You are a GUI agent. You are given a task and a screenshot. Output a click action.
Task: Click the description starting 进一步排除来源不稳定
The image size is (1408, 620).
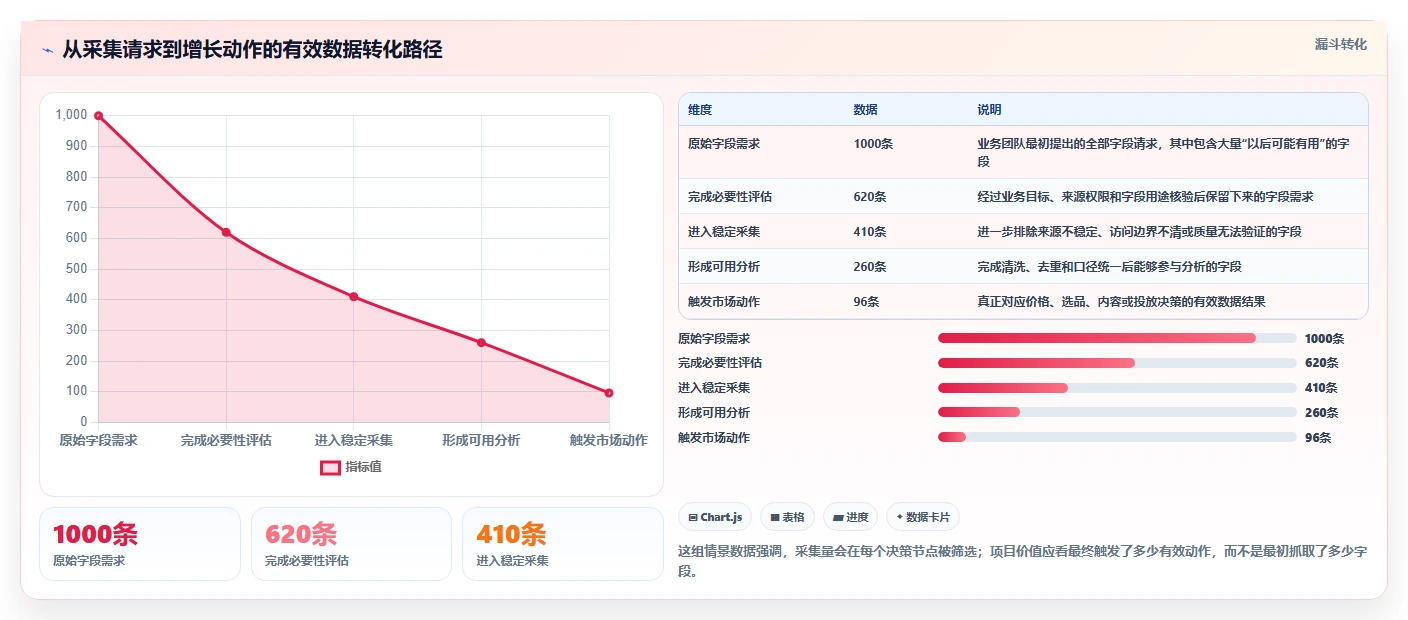click(x=1139, y=232)
